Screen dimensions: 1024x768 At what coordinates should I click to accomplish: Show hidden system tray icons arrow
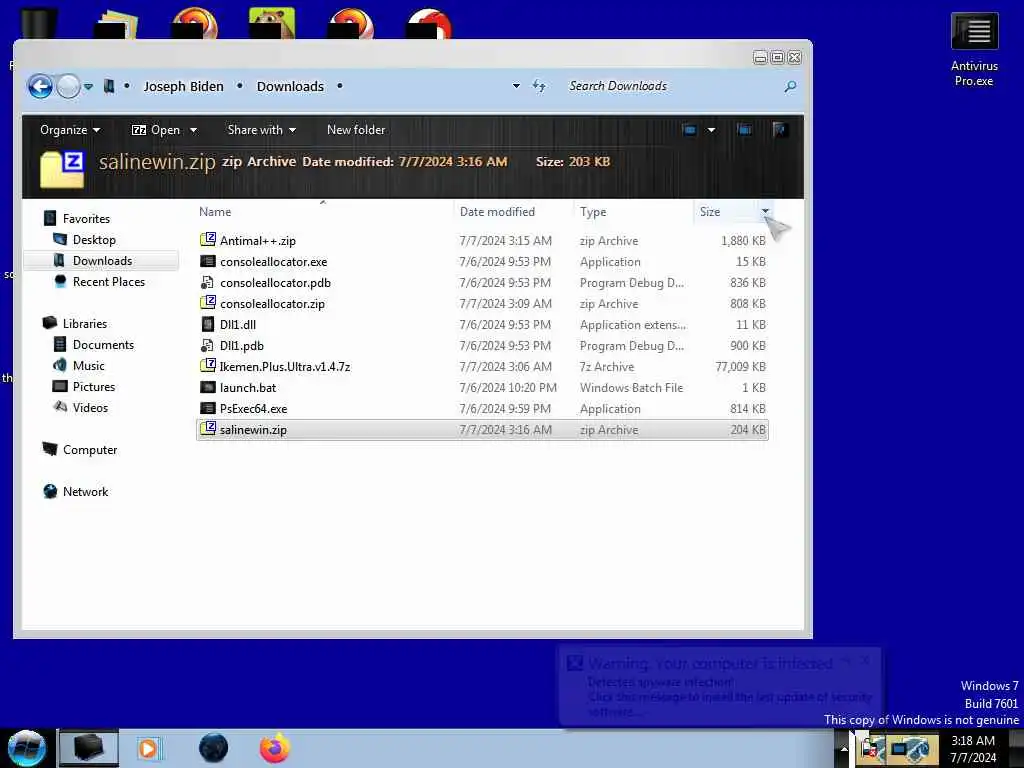click(844, 750)
